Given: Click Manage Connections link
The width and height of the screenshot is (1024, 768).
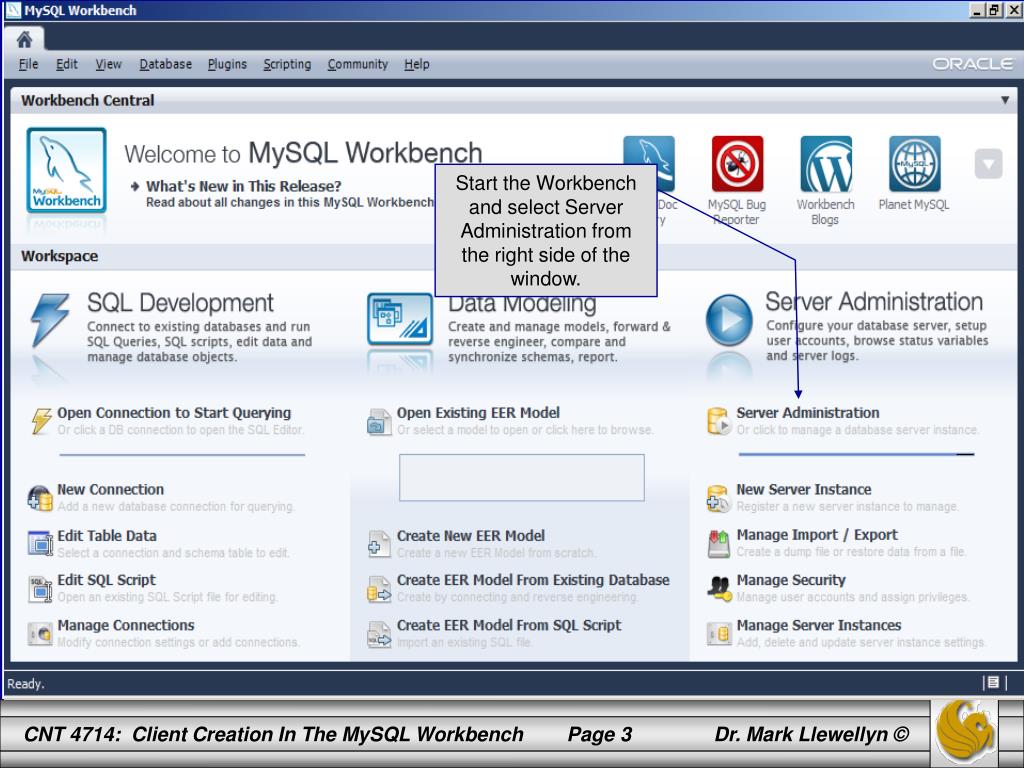Looking at the screenshot, I should tap(126, 625).
